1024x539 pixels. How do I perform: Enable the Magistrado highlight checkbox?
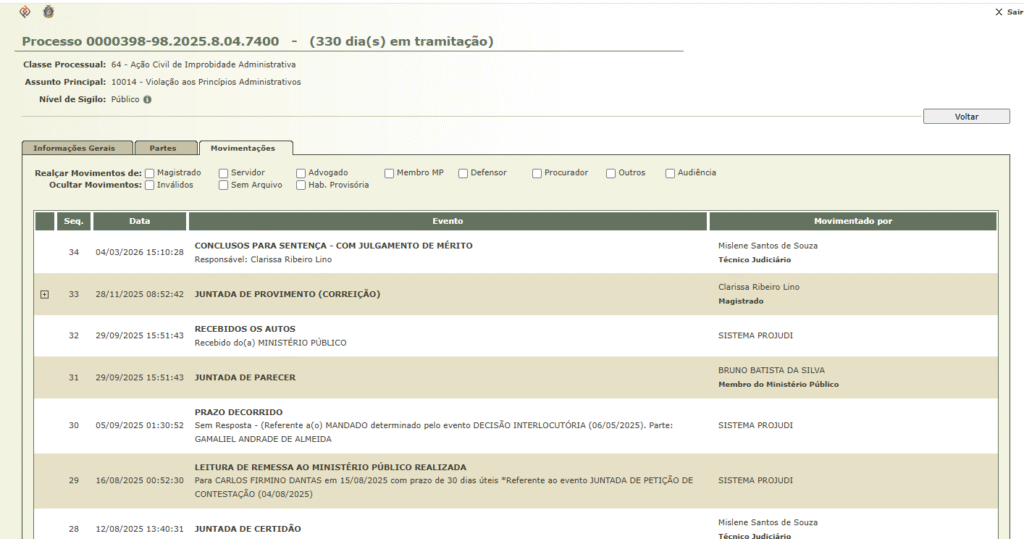150,173
